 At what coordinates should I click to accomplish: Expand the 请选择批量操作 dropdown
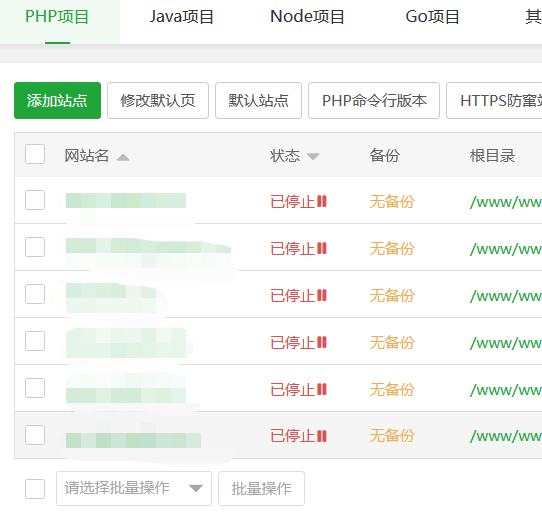coord(134,488)
